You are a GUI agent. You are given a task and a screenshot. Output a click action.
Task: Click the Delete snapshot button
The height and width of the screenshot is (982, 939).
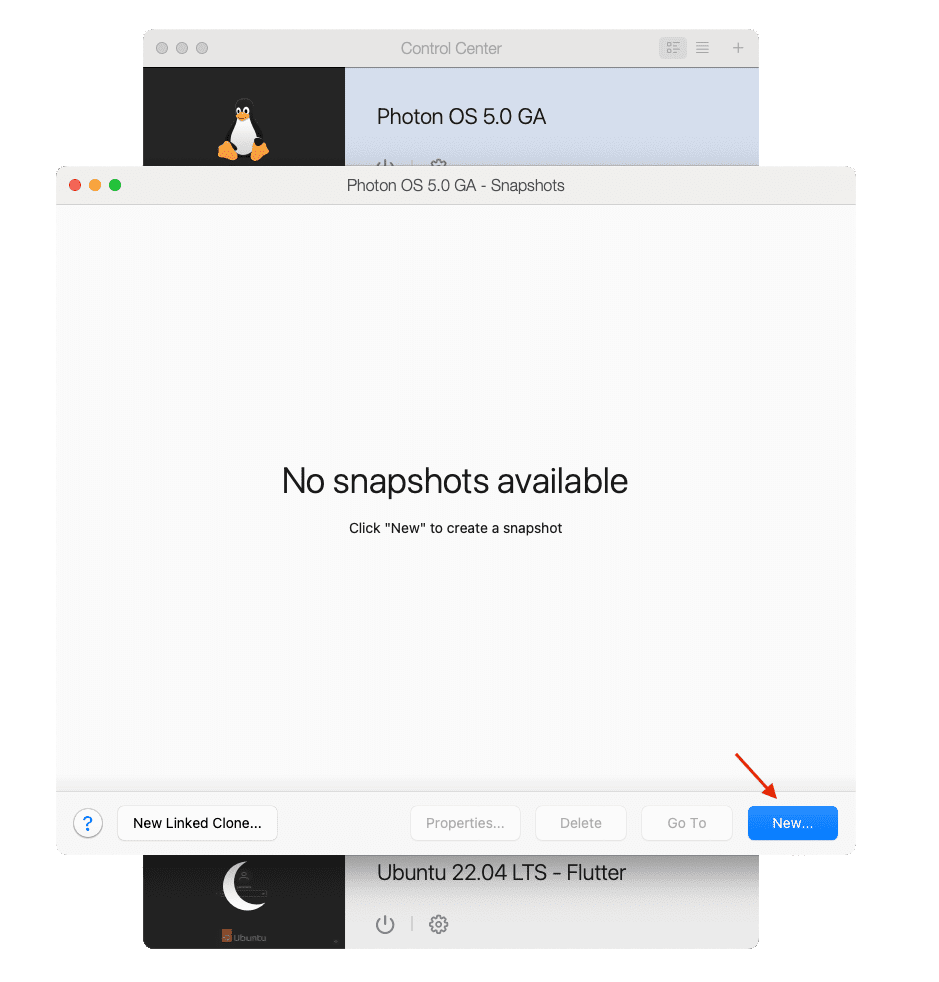[x=581, y=823]
